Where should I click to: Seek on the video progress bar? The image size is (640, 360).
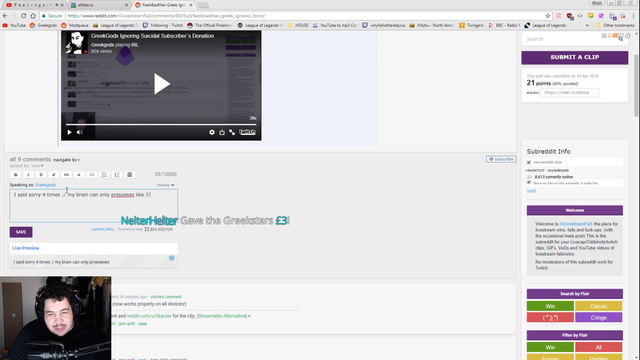161,124
